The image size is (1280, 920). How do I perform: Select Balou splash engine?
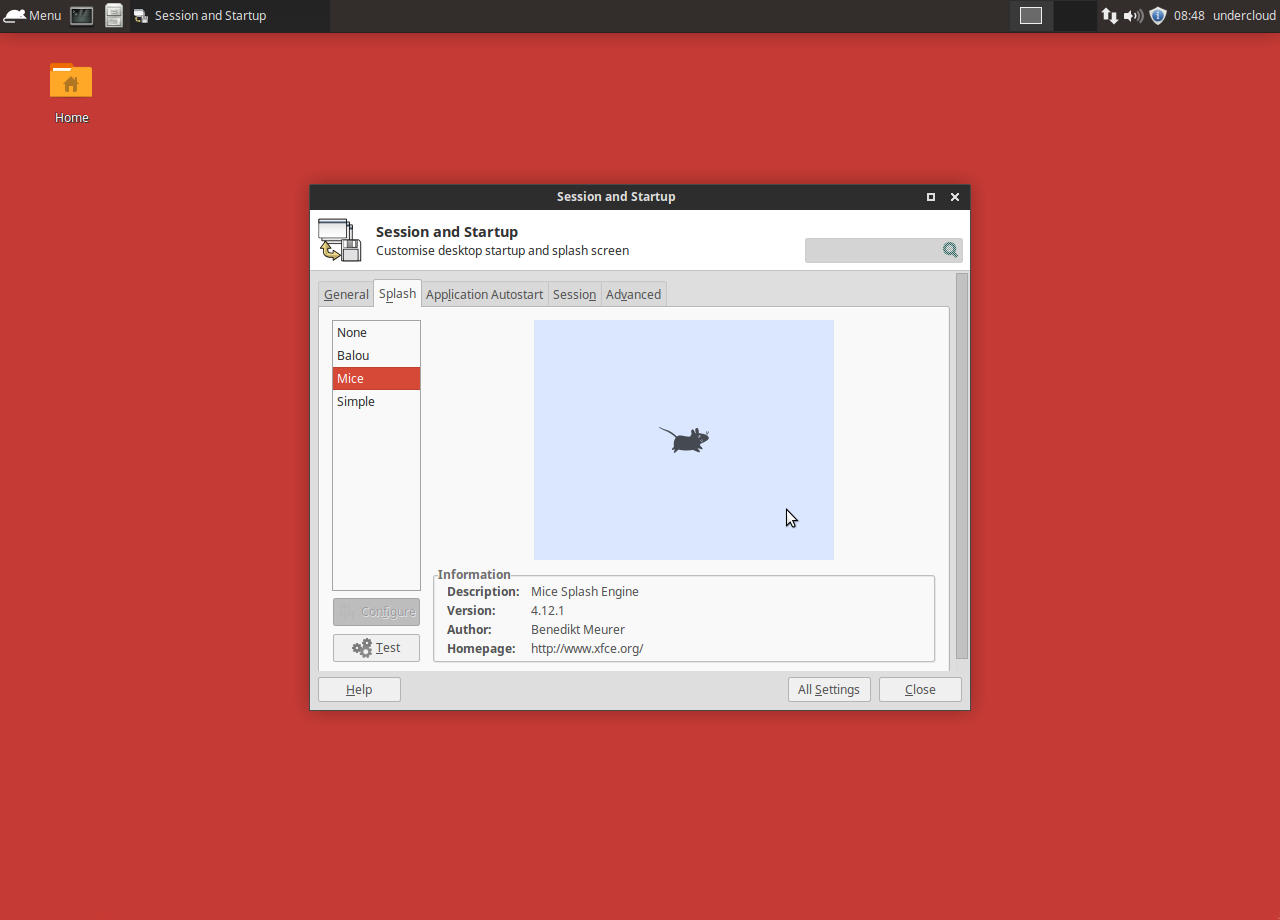(x=376, y=355)
